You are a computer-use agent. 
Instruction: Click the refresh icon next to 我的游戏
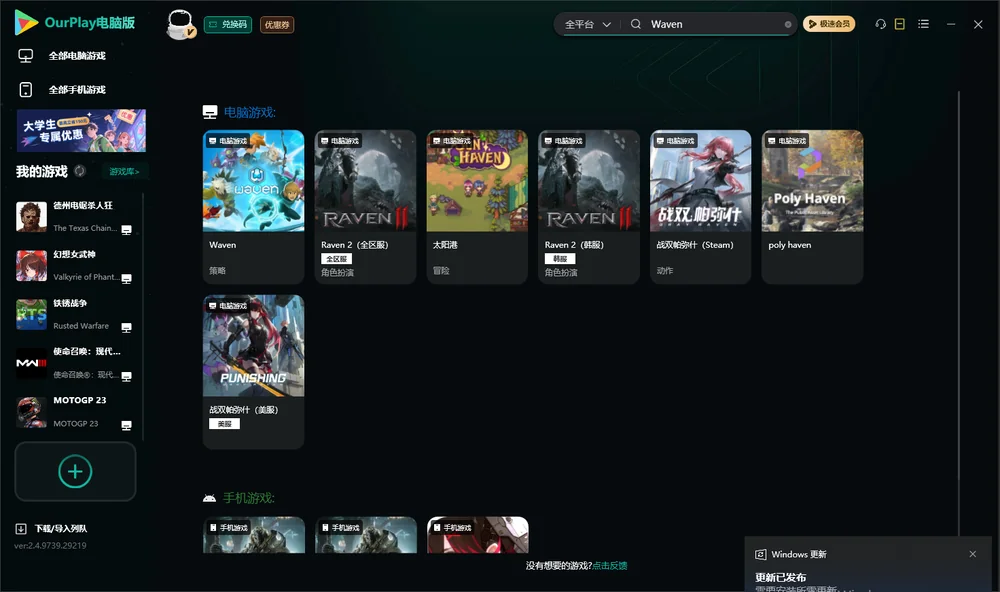point(80,171)
